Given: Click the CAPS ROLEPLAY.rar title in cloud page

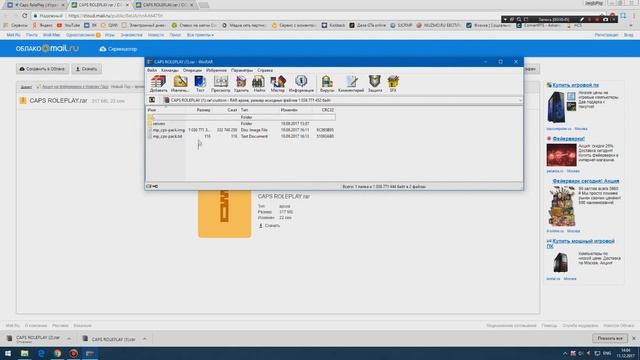Looking at the screenshot, I should pyautogui.click(x=284, y=197).
